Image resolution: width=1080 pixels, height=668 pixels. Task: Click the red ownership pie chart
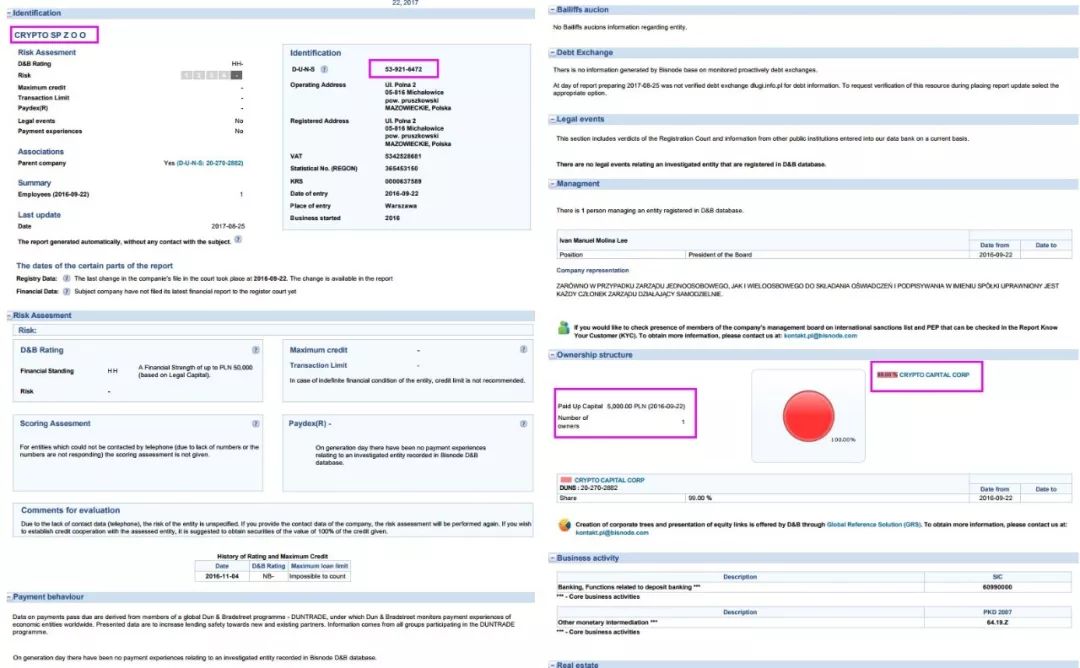pos(809,416)
